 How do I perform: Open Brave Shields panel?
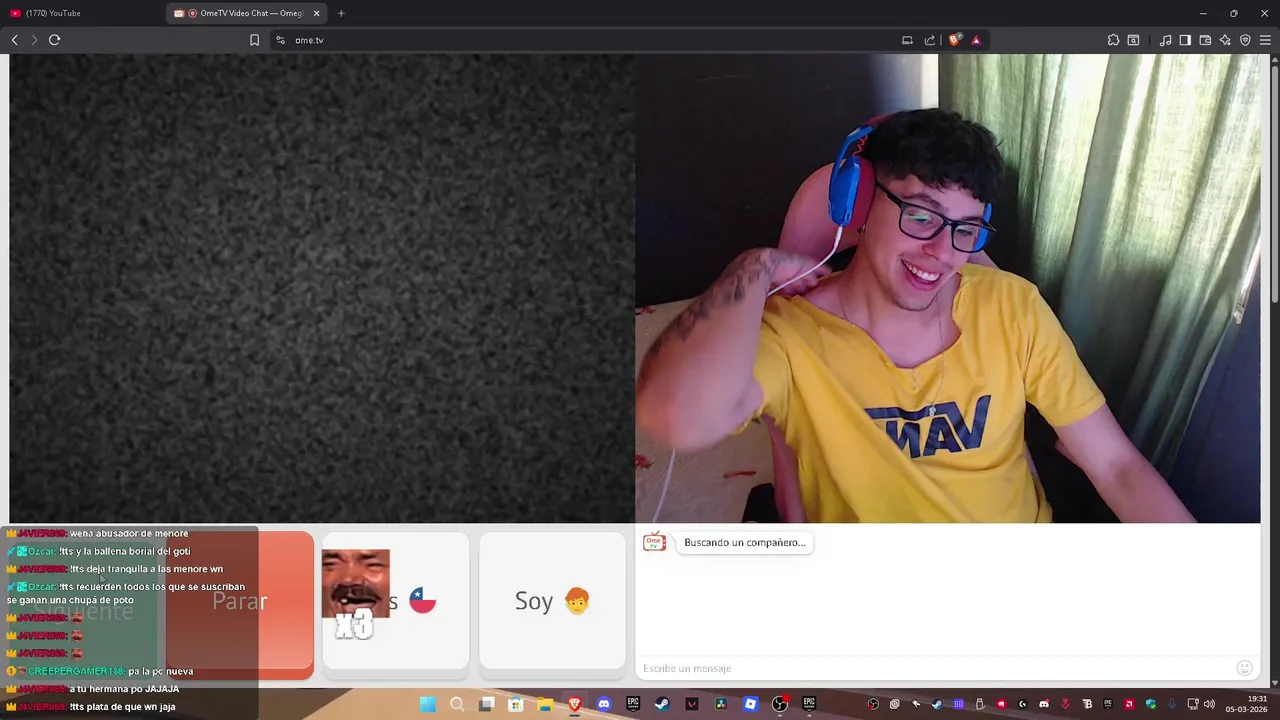point(954,40)
